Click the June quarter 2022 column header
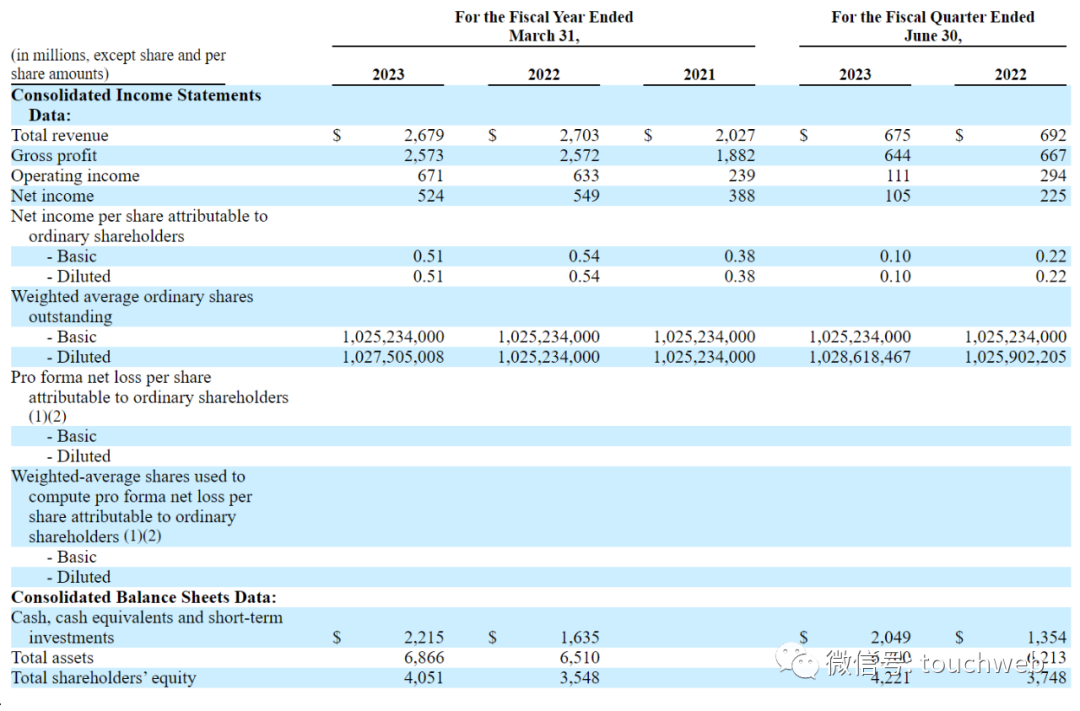The image size is (1080, 711). tap(1010, 74)
